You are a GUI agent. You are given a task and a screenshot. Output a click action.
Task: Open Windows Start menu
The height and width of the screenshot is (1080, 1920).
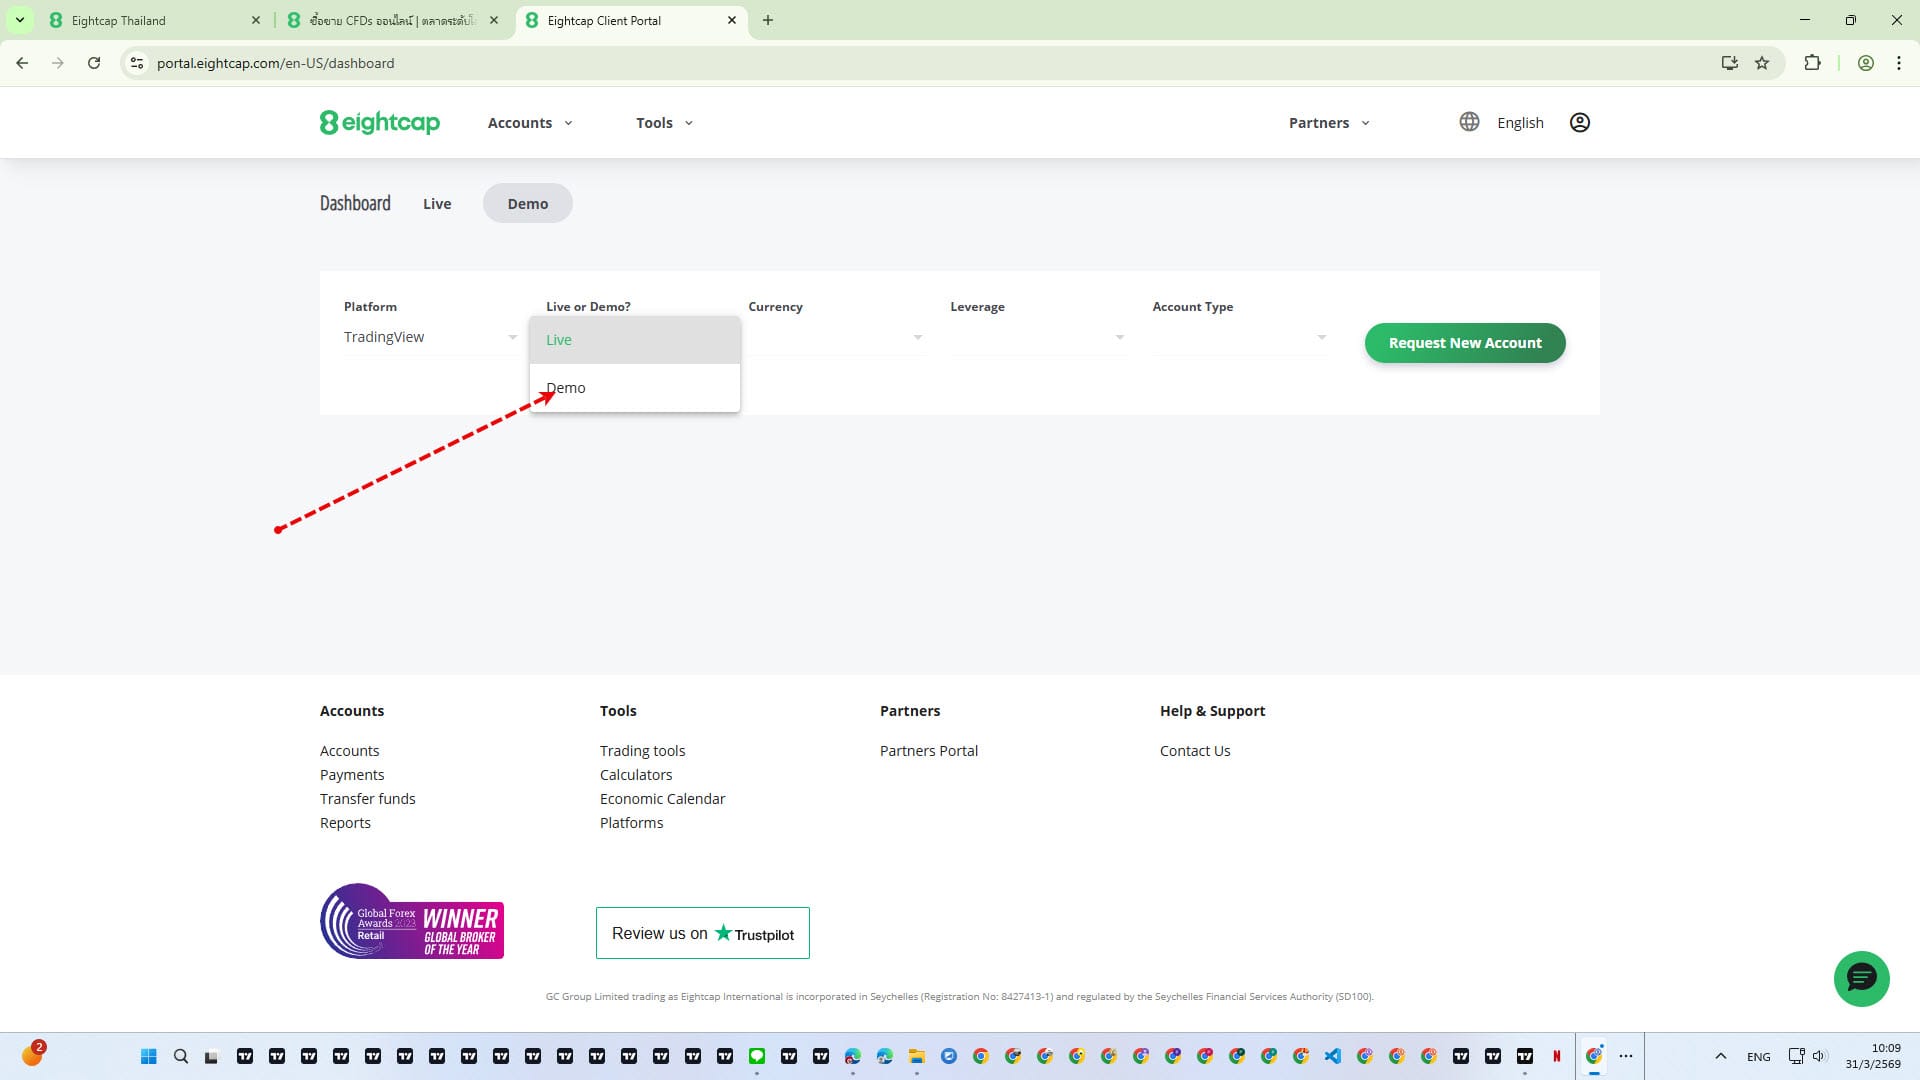point(149,1056)
